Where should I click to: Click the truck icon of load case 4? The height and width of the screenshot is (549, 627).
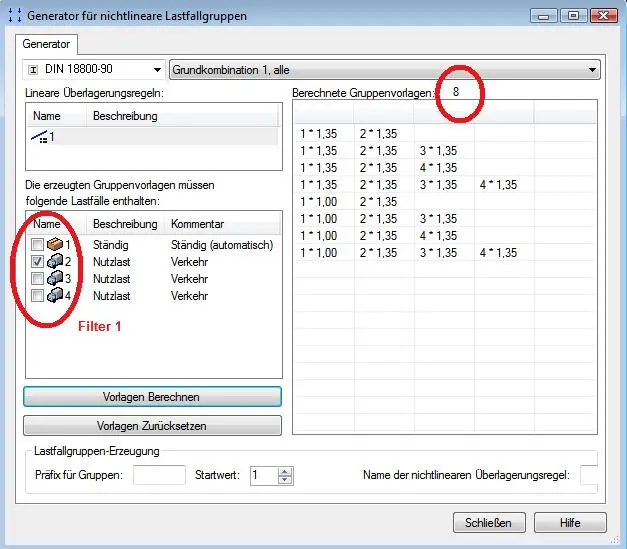tap(55, 295)
